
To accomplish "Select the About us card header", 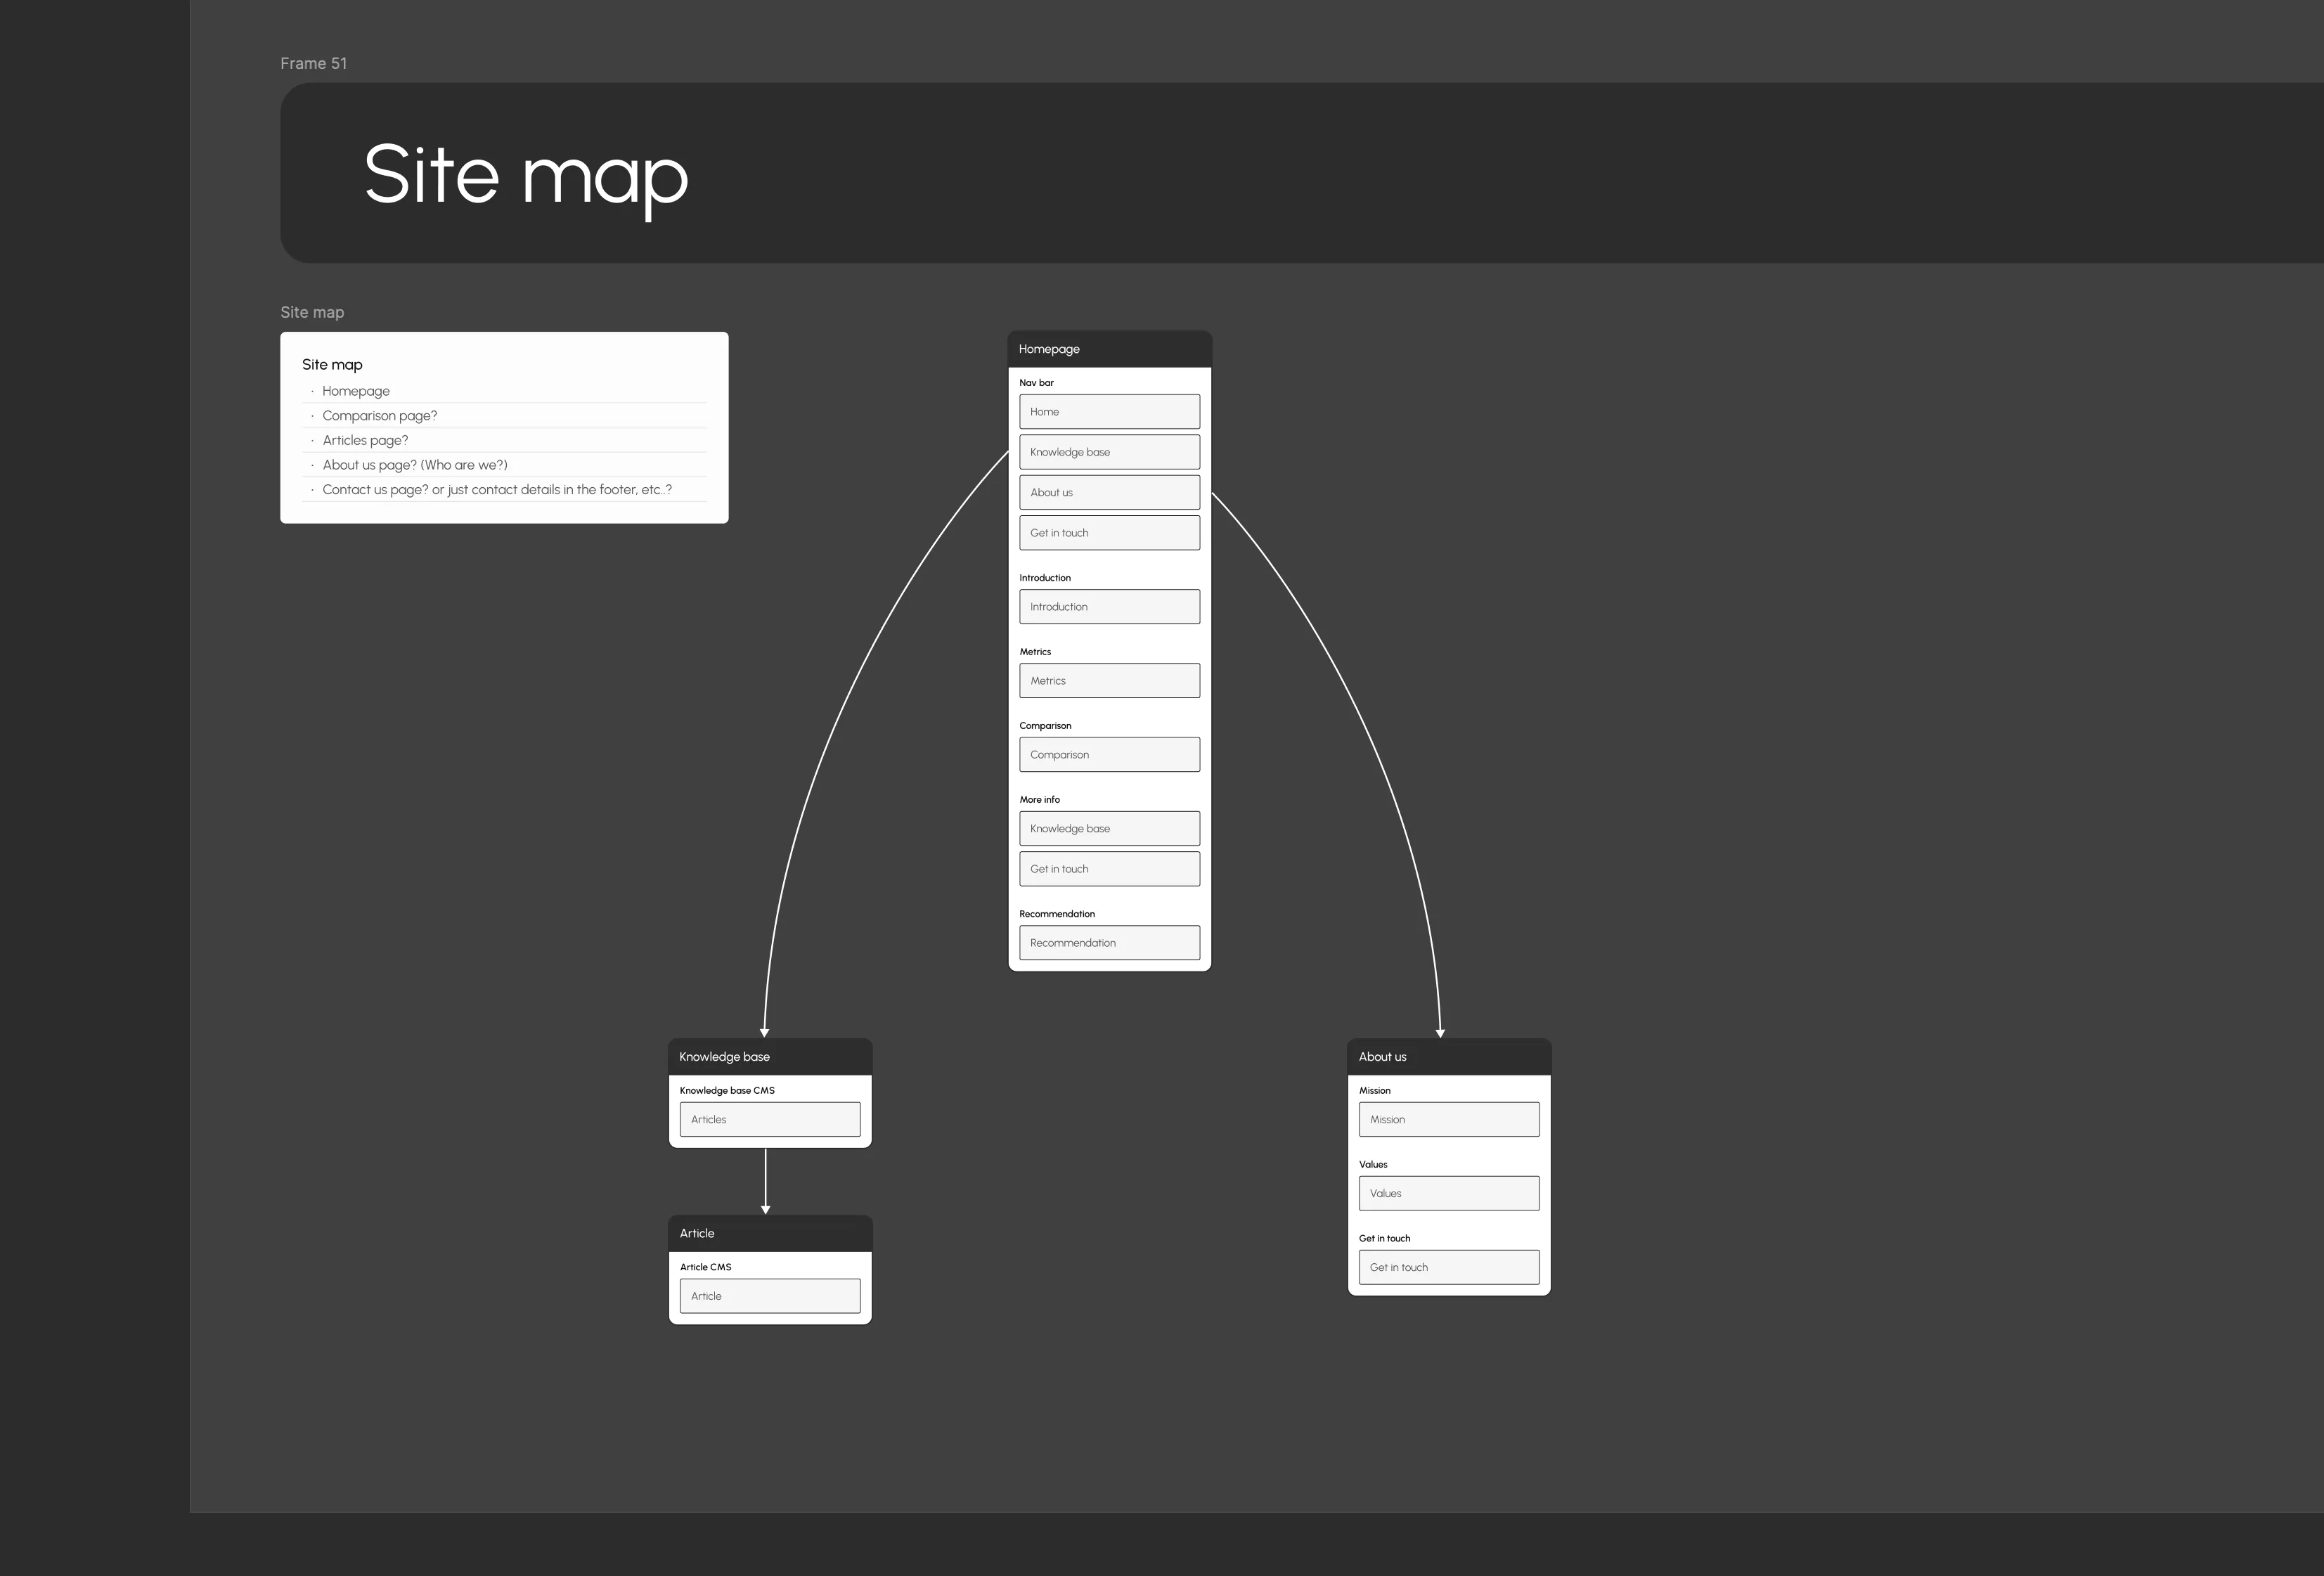I will (1449, 1057).
